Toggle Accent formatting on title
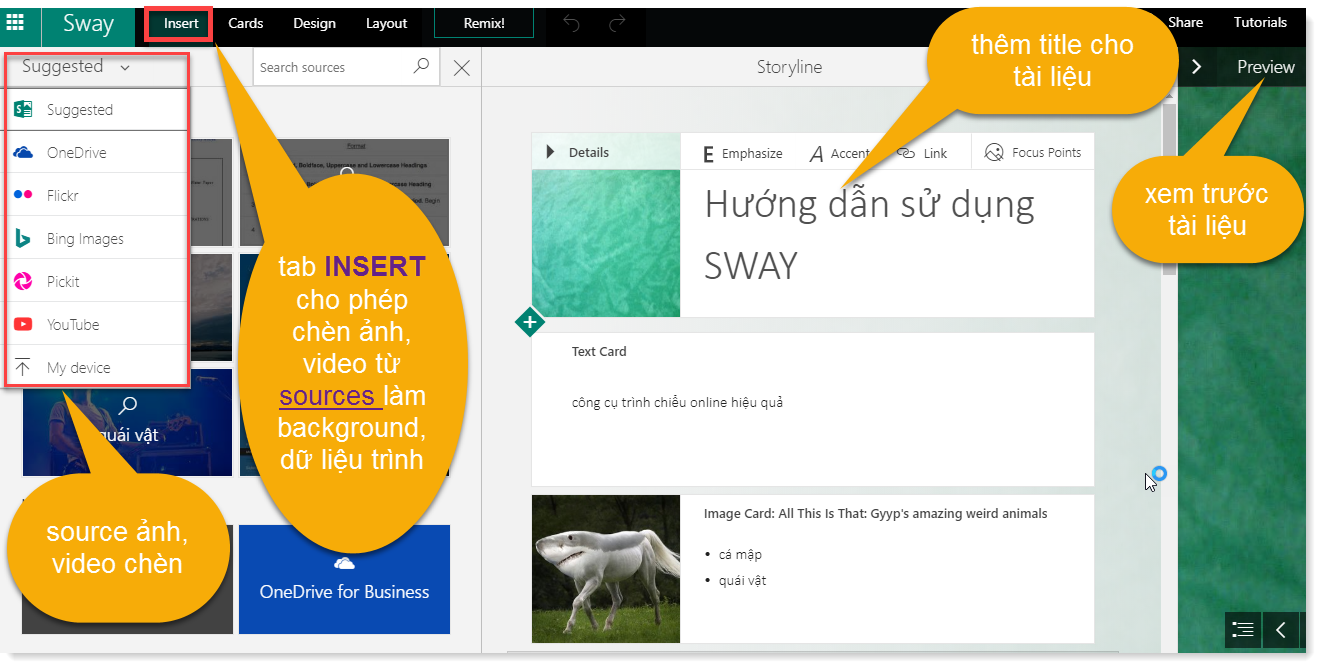Image resolution: width=1330 pixels, height=668 pixels. [x=838, y=153]
